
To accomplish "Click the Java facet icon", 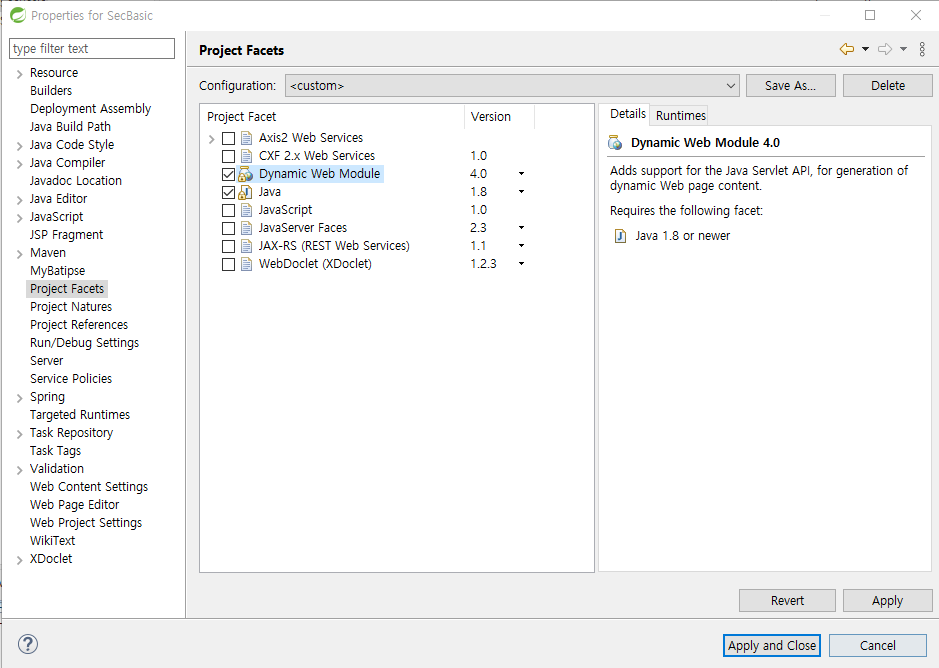I will pyautogui.click(x=246, y=192).
